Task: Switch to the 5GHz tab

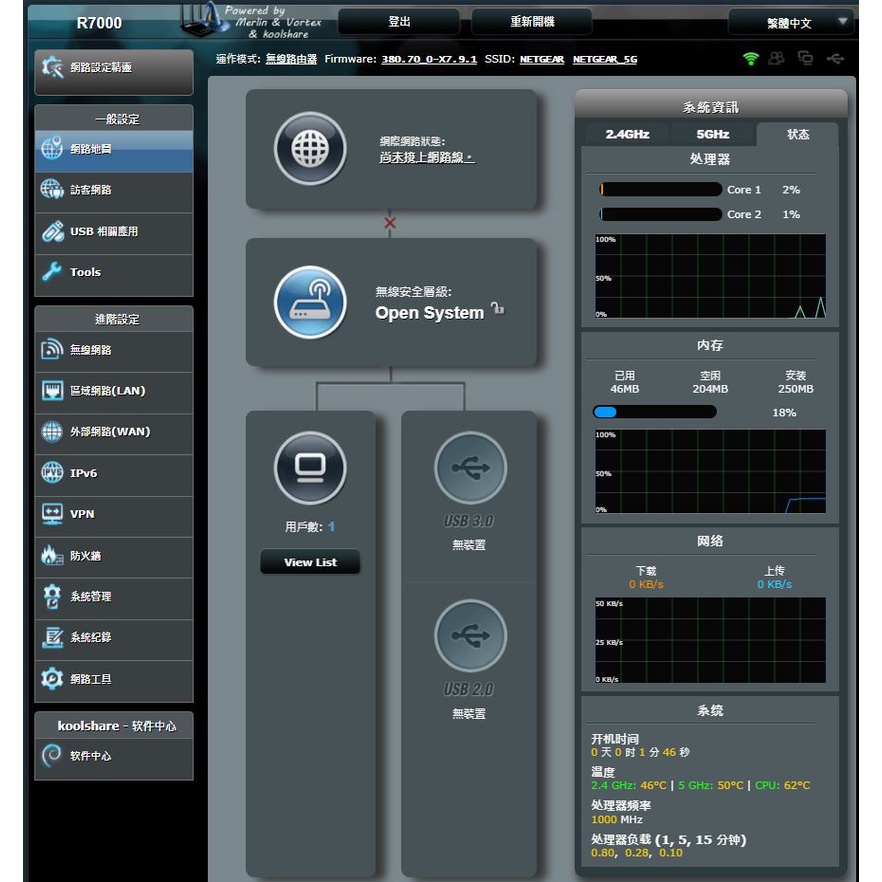Action: coord(712,134)
